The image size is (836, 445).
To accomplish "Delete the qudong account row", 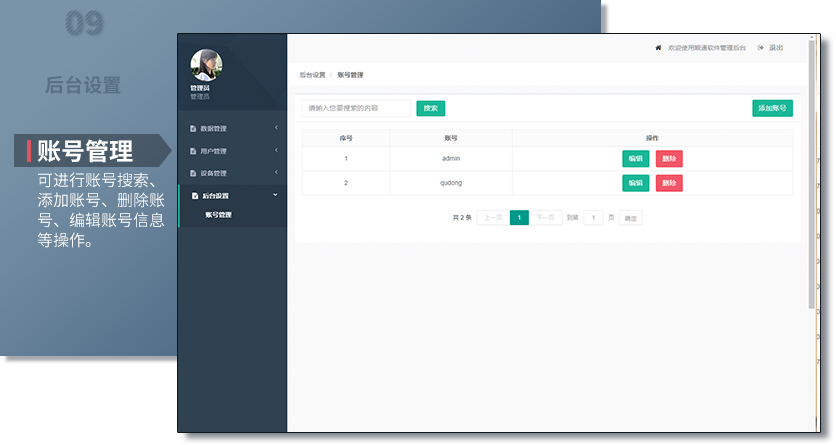I will tap(669, 183).
